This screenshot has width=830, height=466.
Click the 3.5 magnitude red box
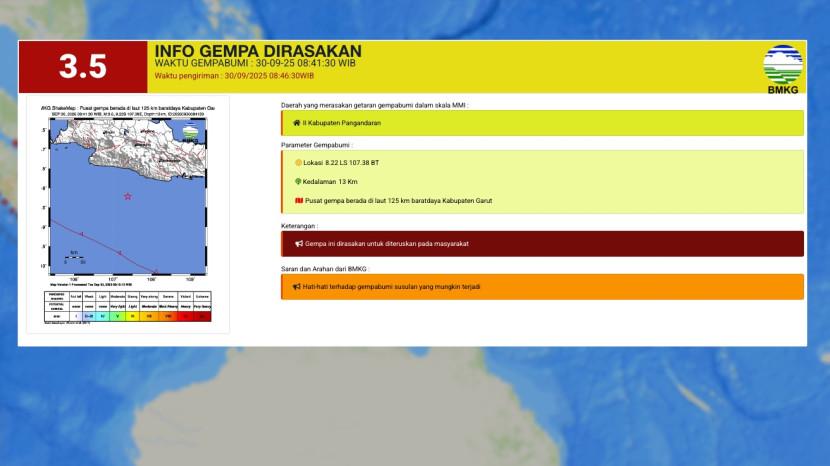(82, 66)
